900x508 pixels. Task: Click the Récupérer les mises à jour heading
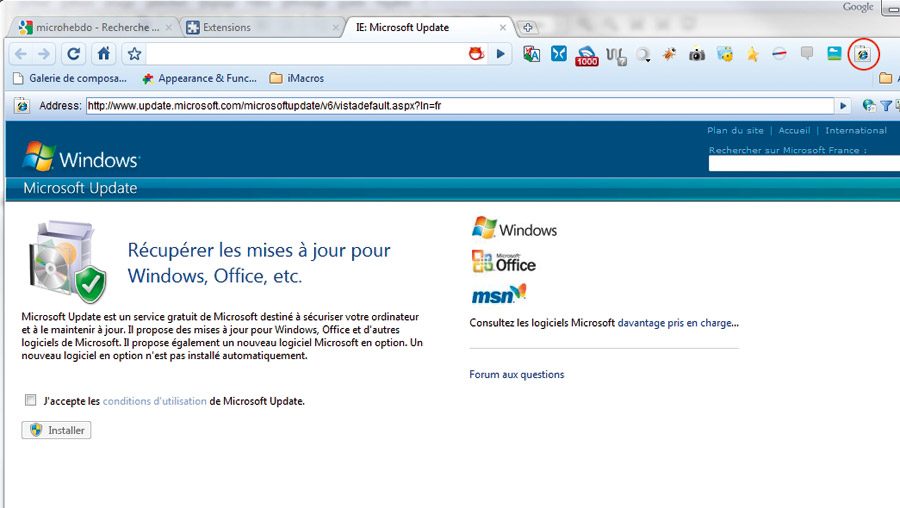click(259, 263)
